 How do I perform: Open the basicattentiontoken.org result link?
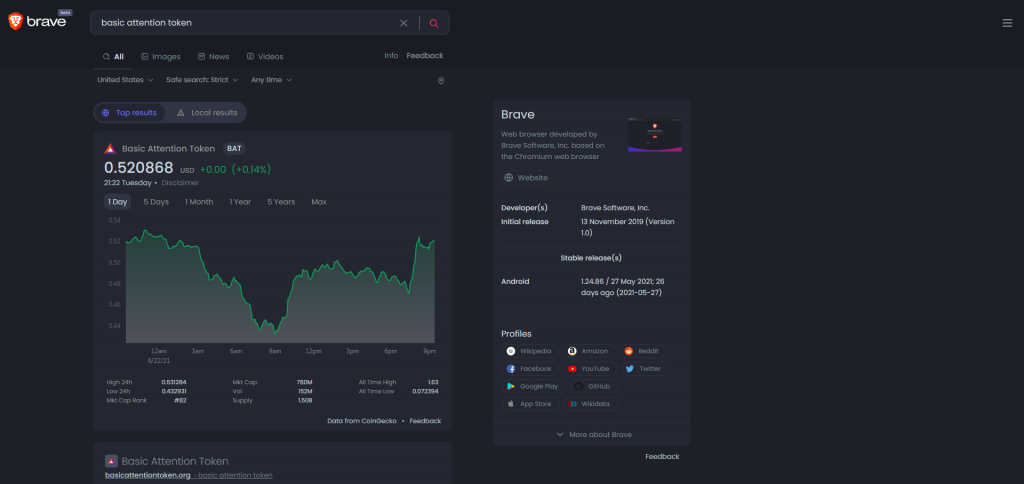tap(146, 475)
